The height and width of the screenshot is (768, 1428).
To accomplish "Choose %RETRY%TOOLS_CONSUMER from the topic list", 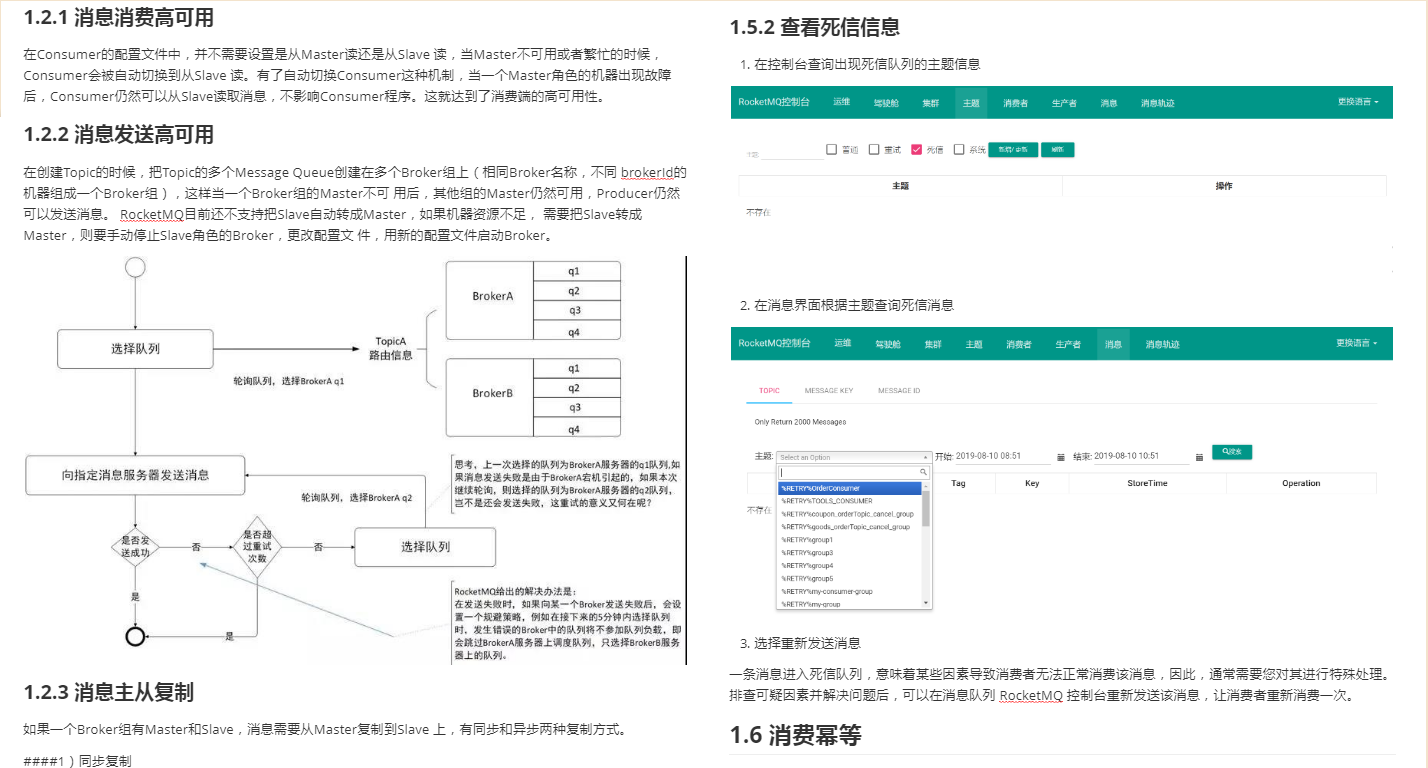I will click(849, 501).
